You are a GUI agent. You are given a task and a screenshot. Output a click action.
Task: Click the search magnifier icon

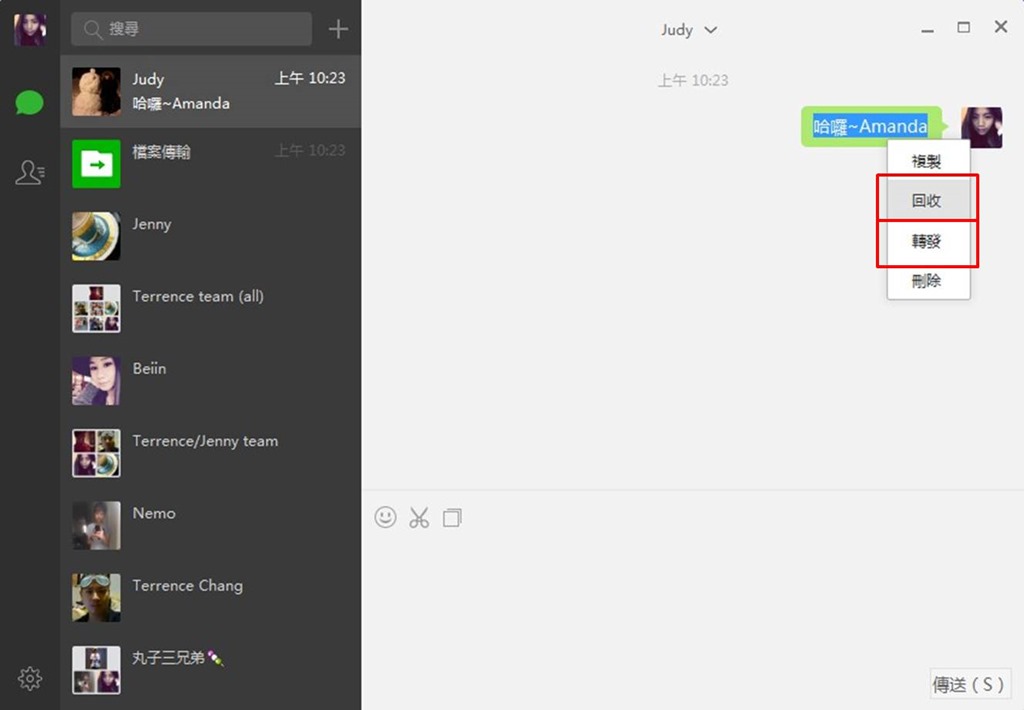(x=92, y=29)
